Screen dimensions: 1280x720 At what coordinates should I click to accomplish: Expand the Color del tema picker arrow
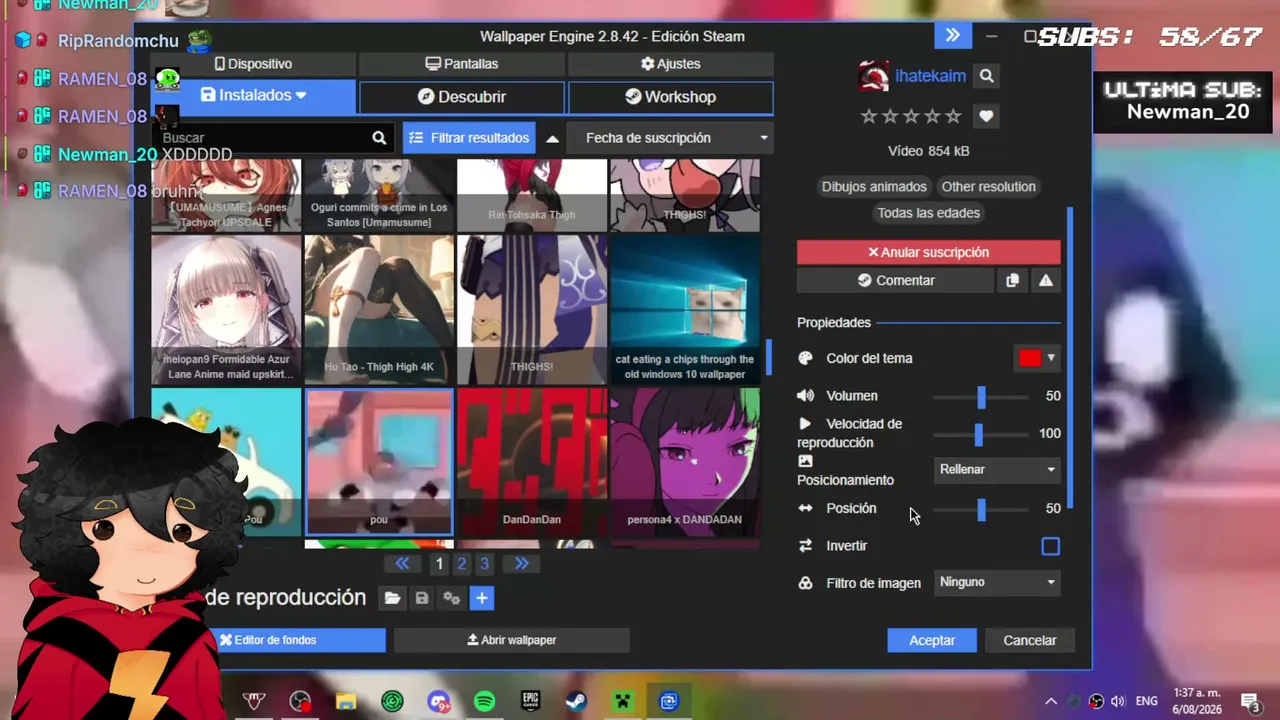[x=1051, y=358]
